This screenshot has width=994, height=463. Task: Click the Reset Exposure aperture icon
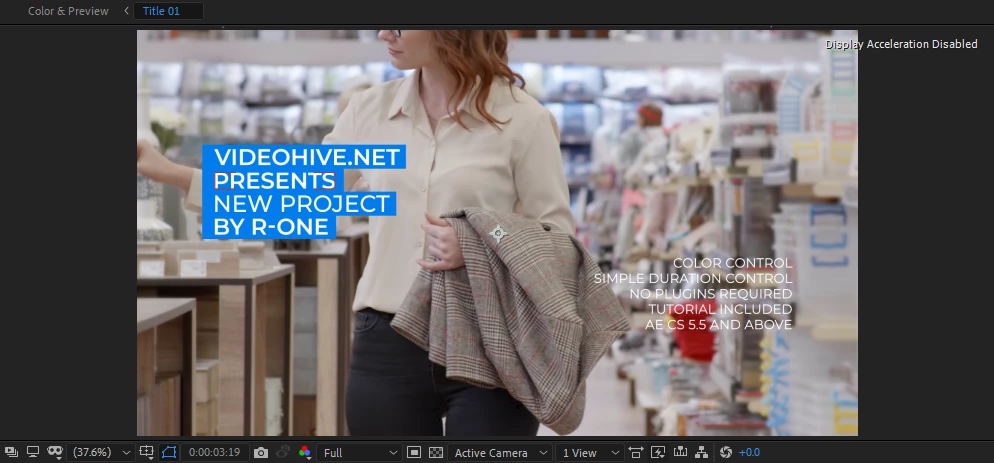(x=726, y=452)
